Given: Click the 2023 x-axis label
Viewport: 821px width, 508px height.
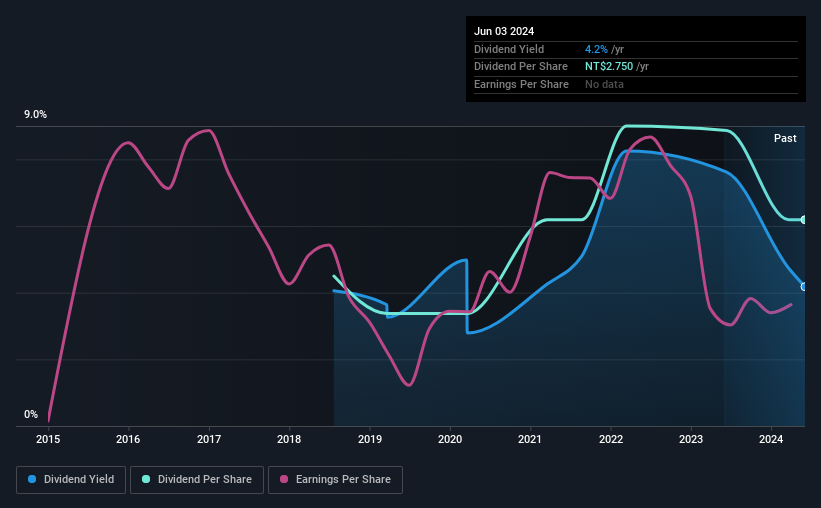Looking at the screenshot, I should pos(691,439).
